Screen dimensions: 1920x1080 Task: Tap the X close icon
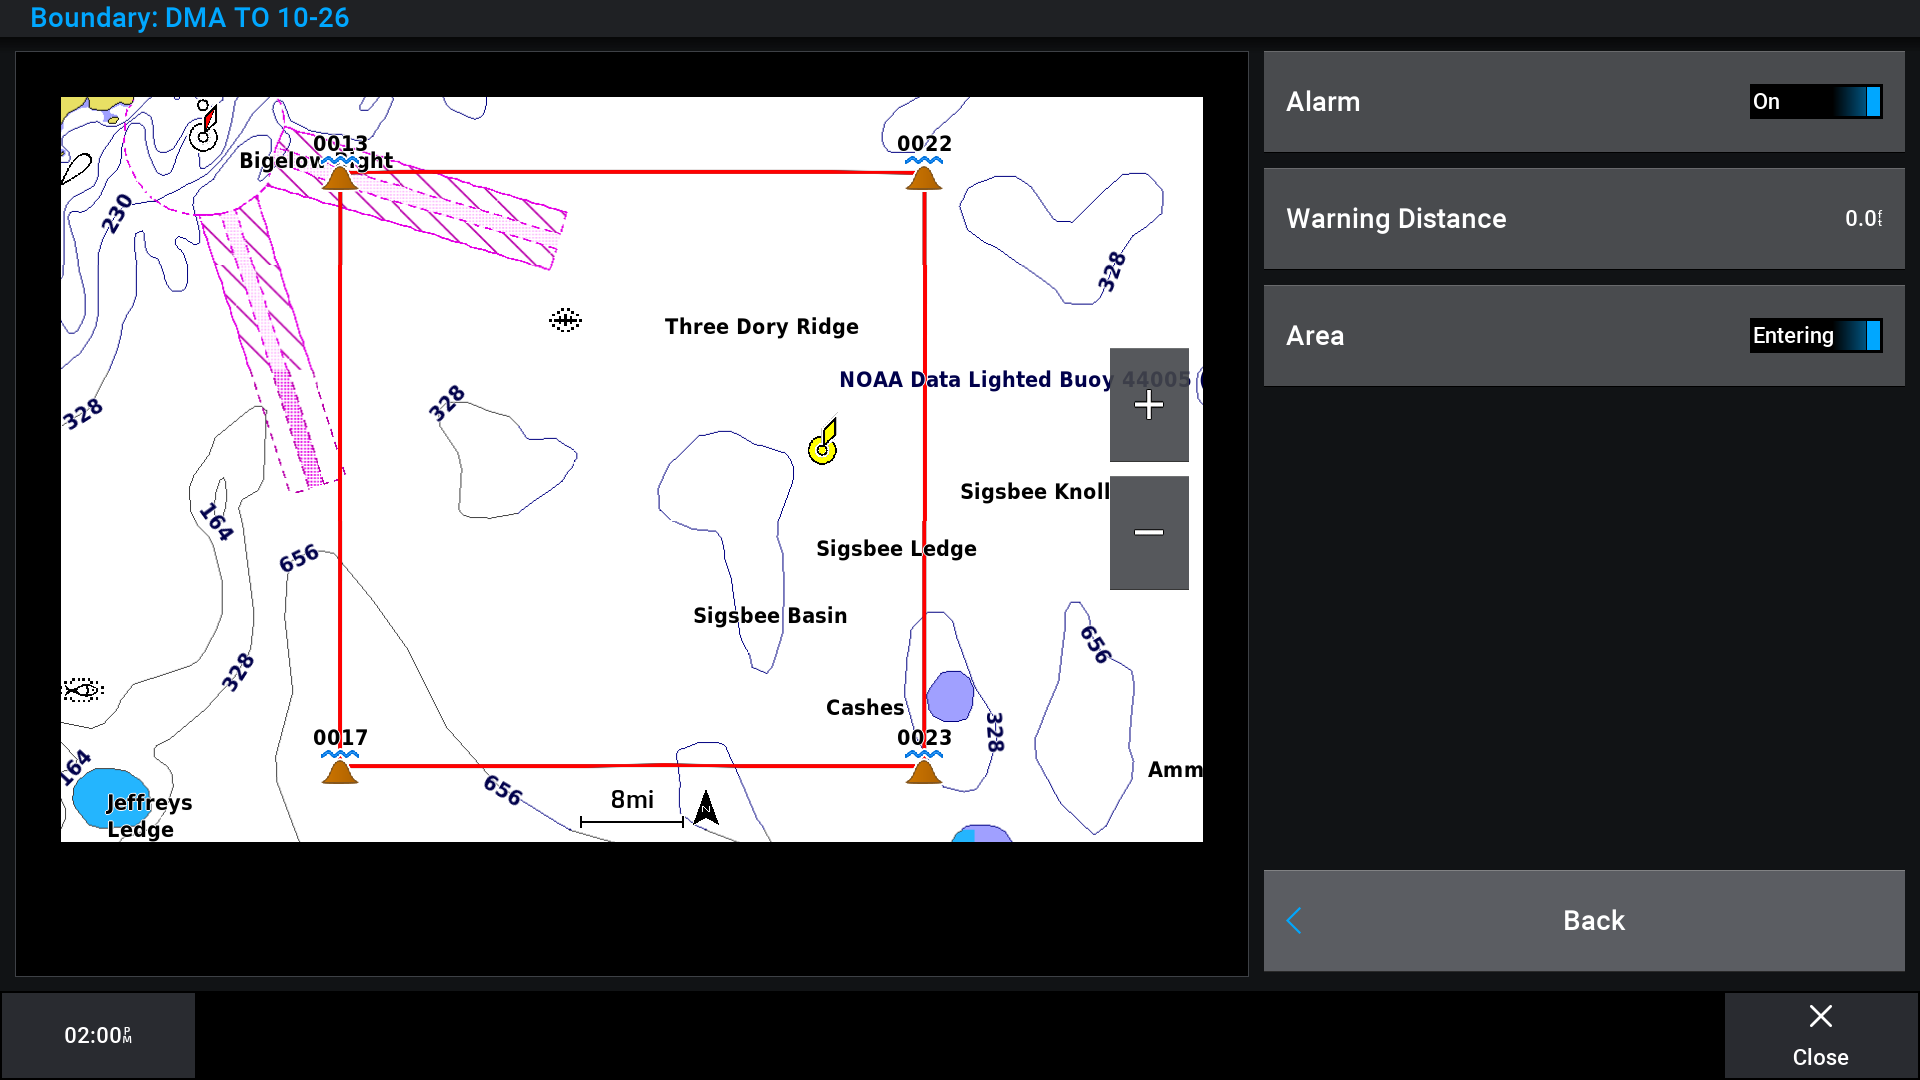[x=1821, y=1017]
